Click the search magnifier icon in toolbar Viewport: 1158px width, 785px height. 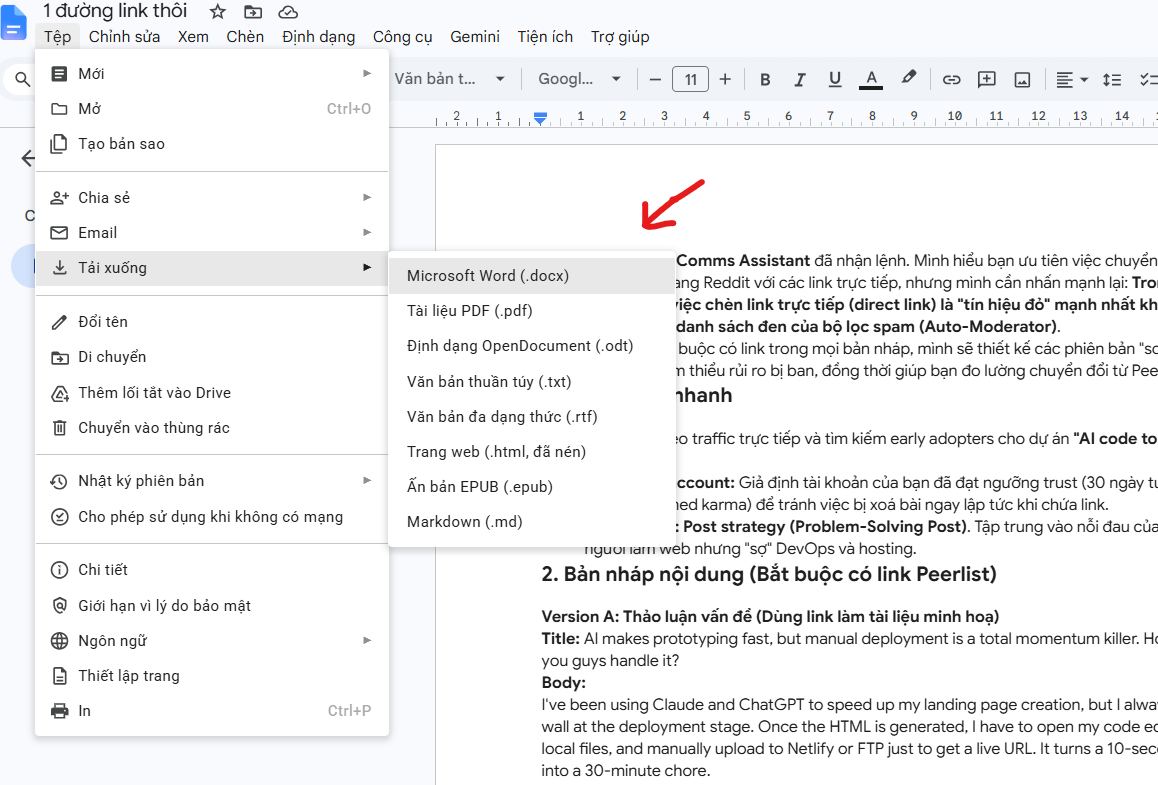click(23, 79)
